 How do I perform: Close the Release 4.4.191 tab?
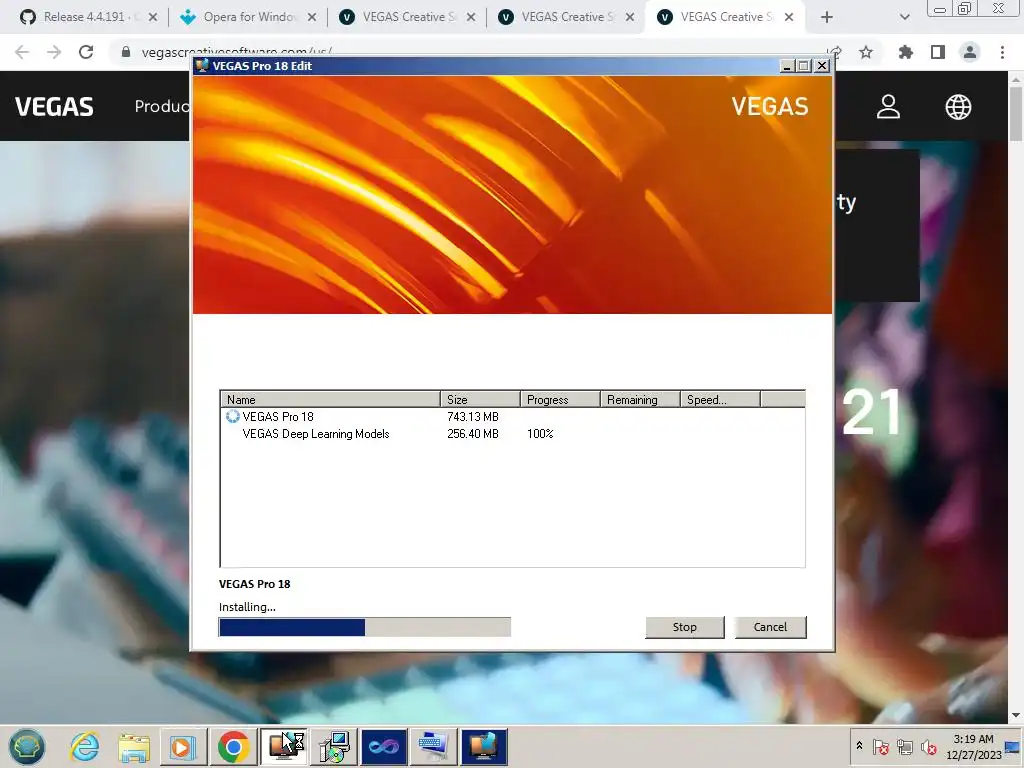coord(153,17)
